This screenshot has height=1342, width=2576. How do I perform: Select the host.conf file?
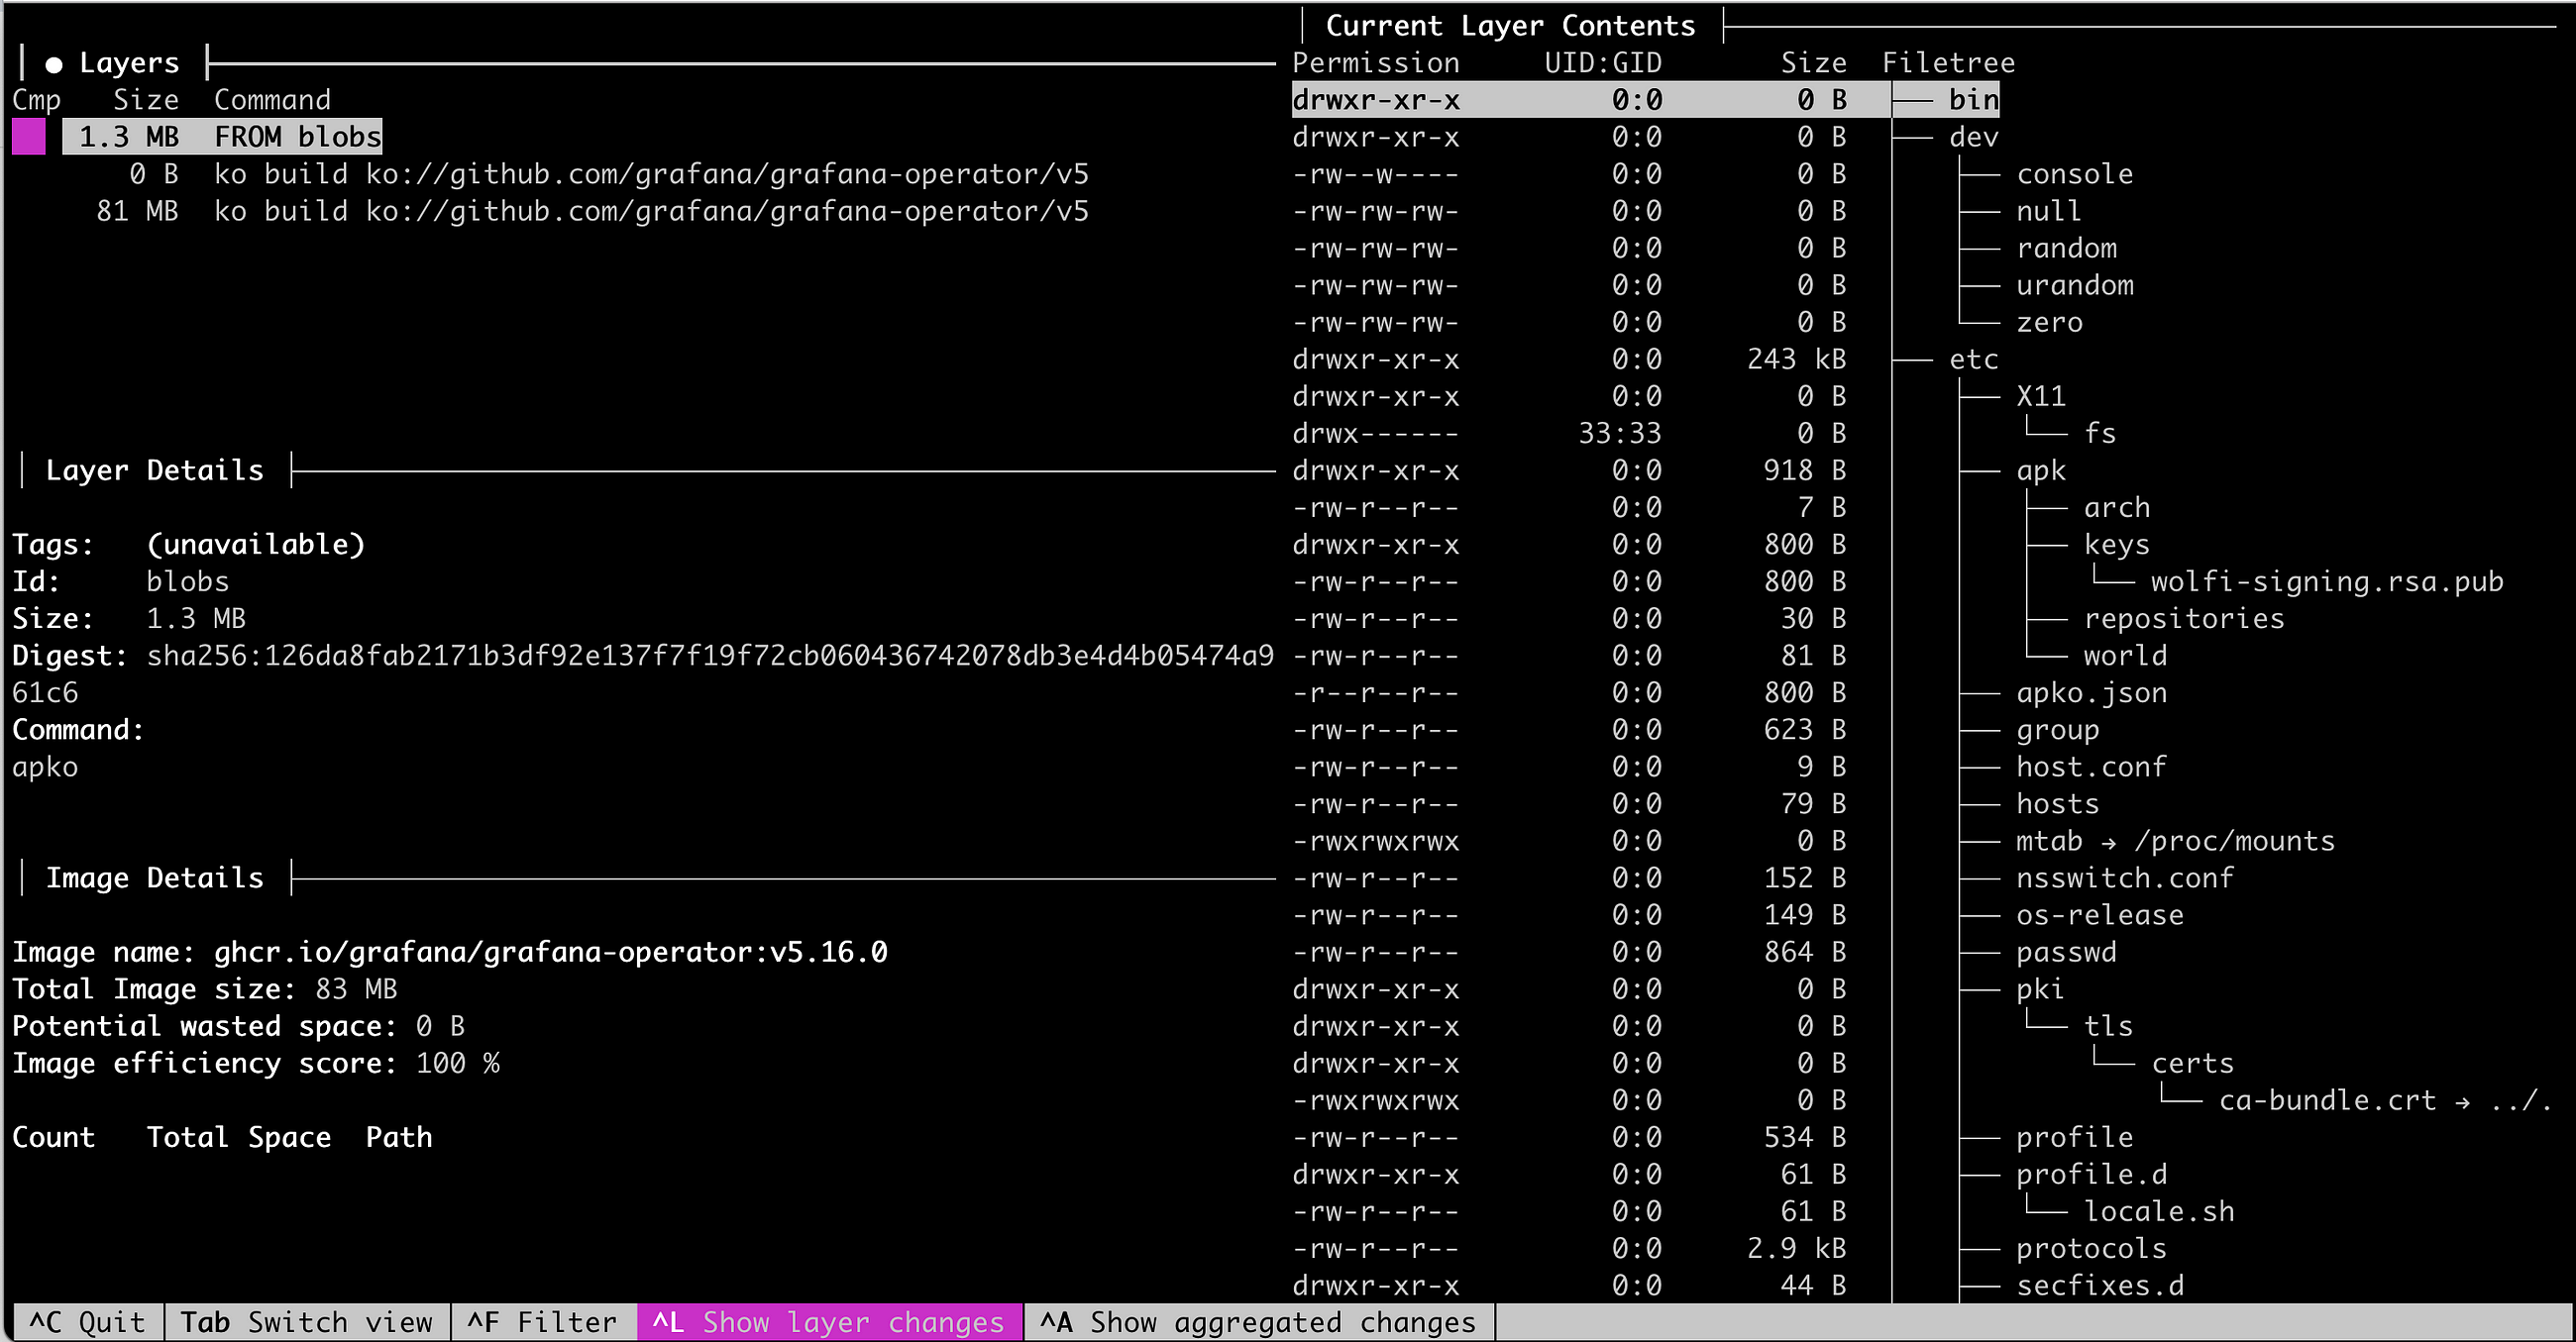tap(2091, 766)
